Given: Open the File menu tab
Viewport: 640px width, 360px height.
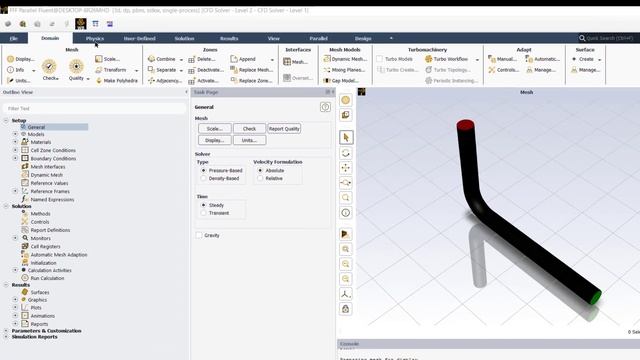Looking at the screenshot, I should pyautogui.click(x=13, y=38).
